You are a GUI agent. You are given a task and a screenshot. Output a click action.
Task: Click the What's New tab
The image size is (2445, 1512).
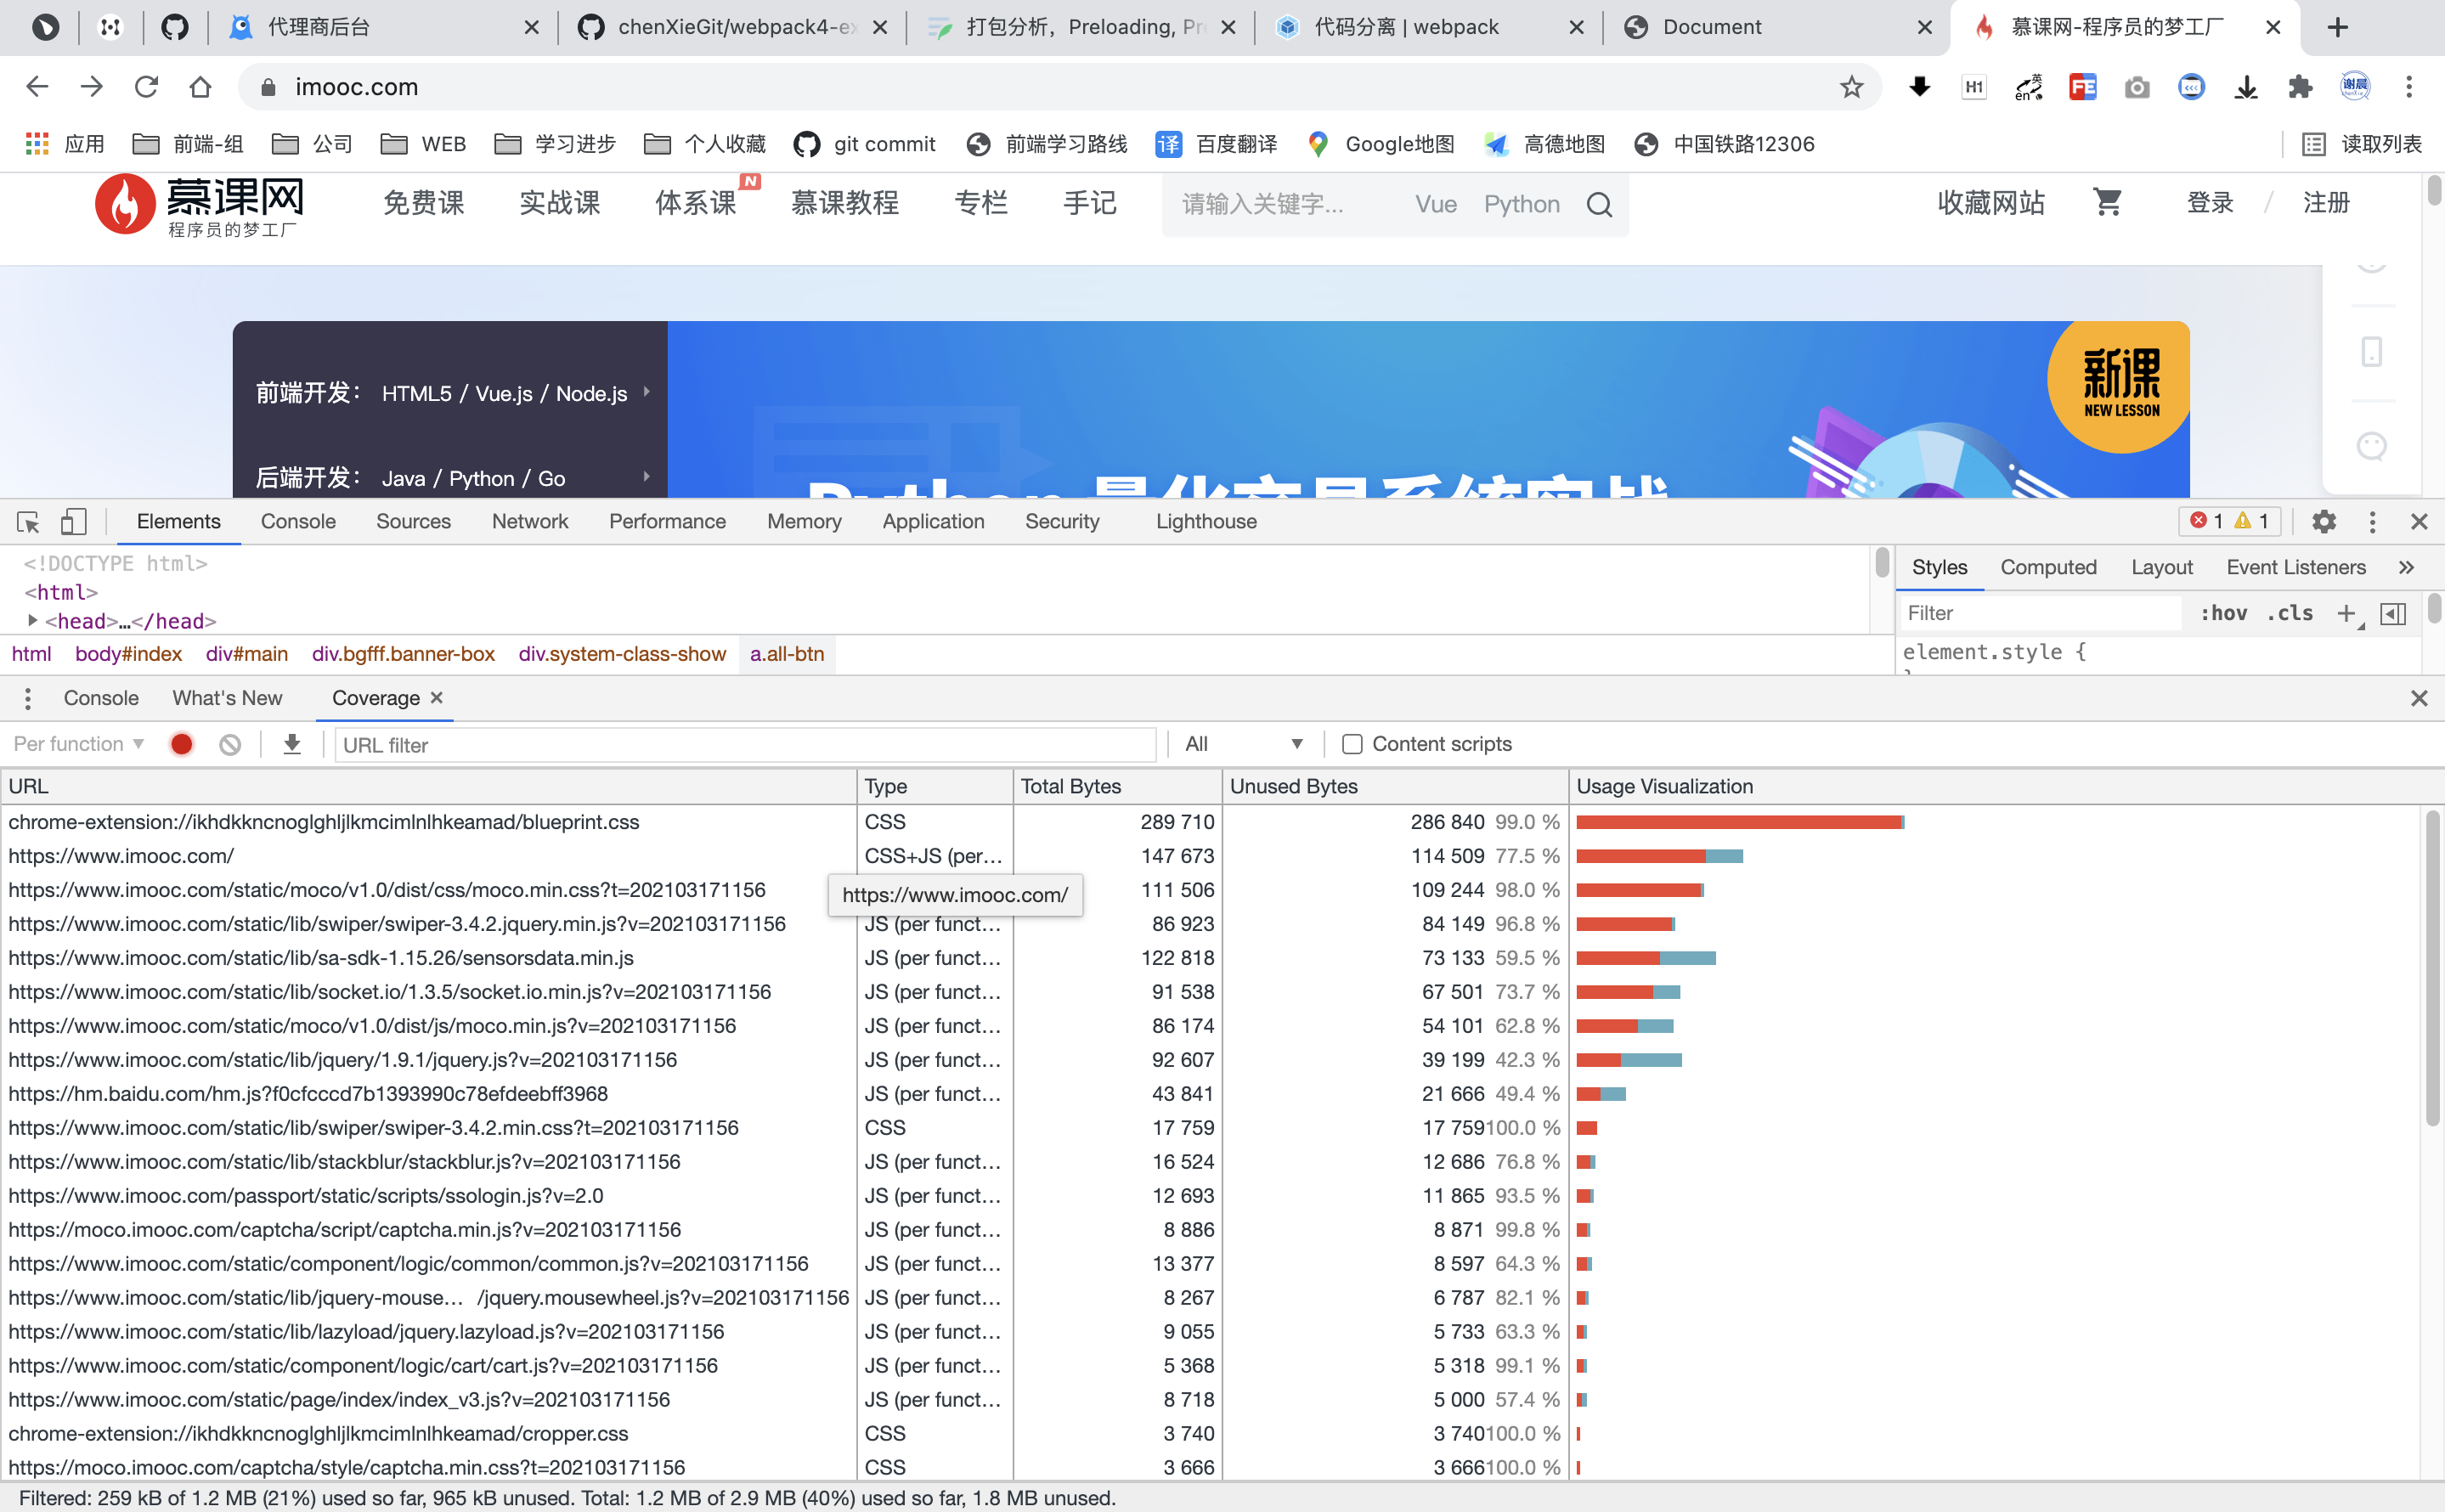pyautogui.click(x=227, y=697)
